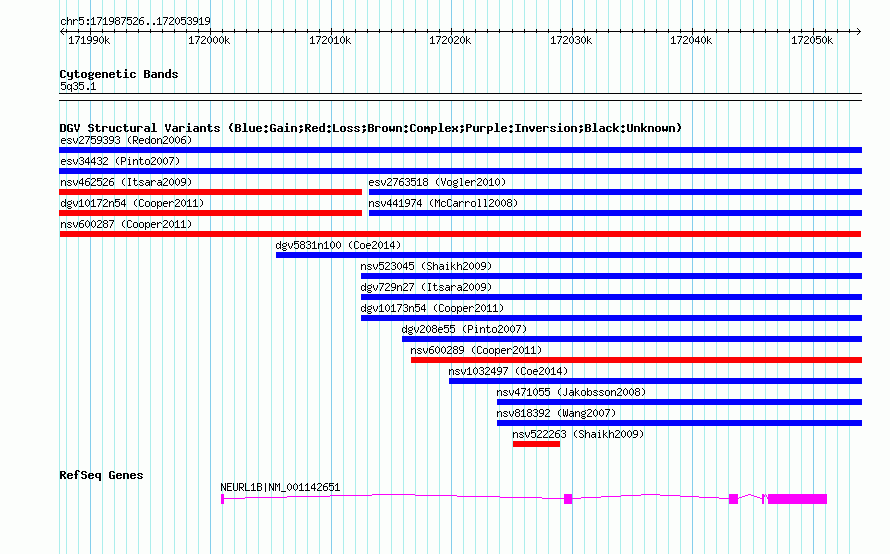The width and height of the screenshot is (890, 554).
Task: Select the blue dgv208e55 gain bar
Action: 632,339
